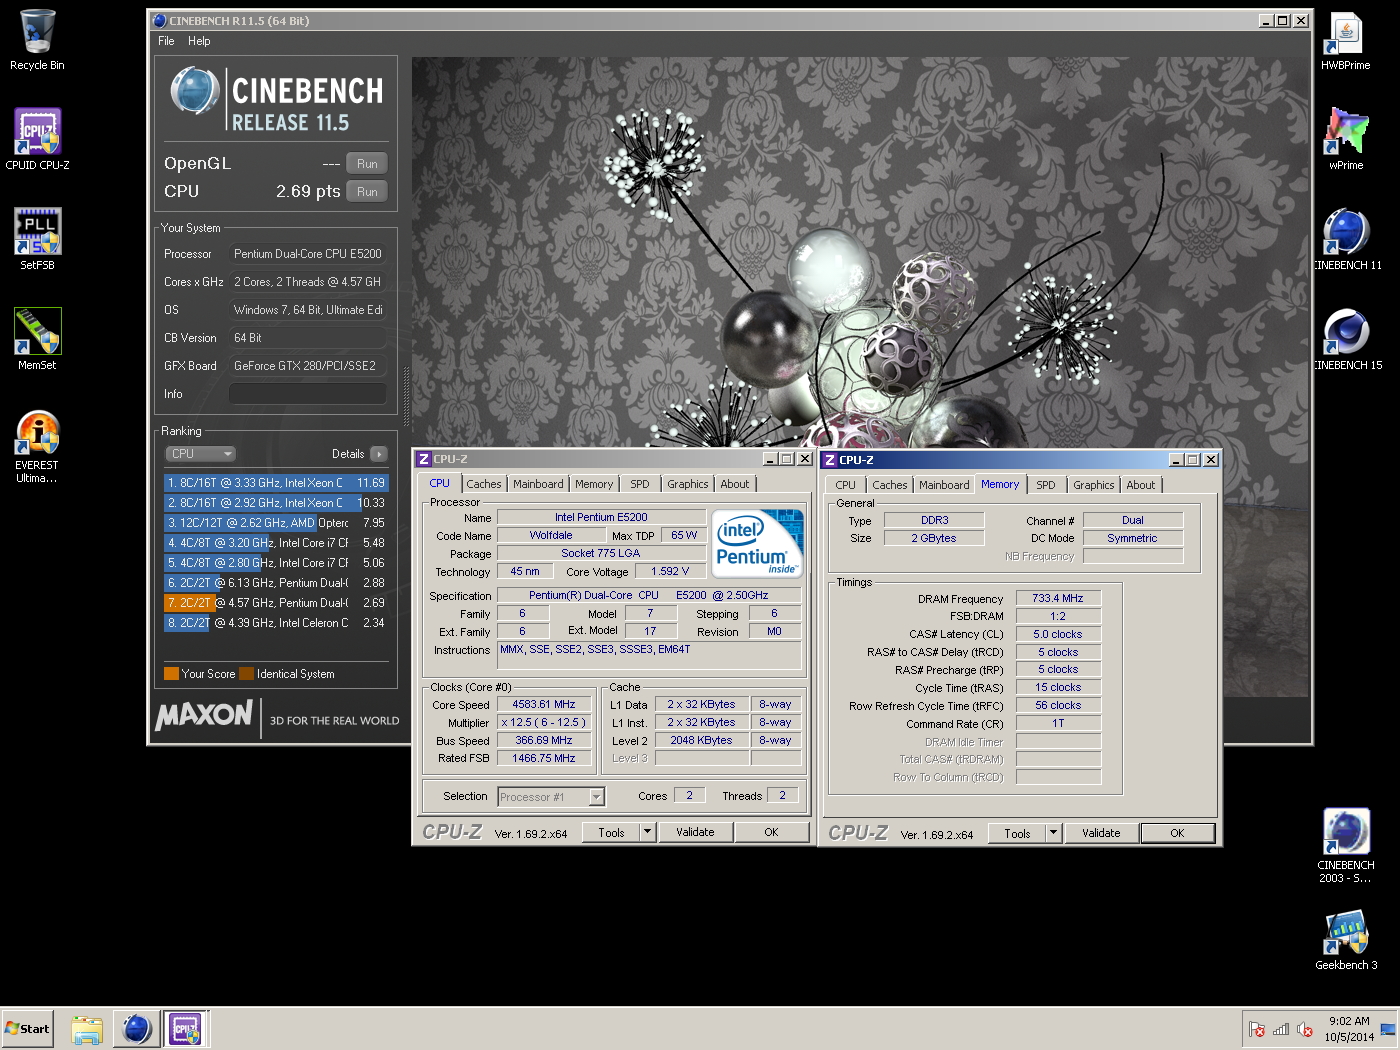Screen dimensions: 1400x1050
Task: Select ranking row 1 Intel Xeon 3.33 GHz
Action: click(276, 483)
